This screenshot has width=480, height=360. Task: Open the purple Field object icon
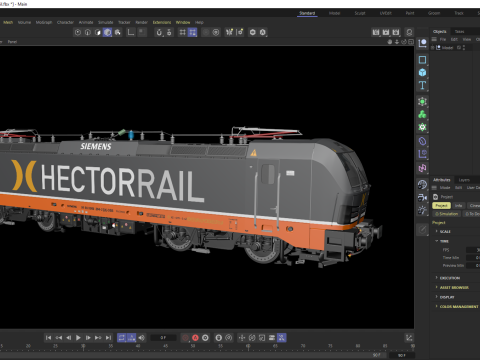click(422, 154)
